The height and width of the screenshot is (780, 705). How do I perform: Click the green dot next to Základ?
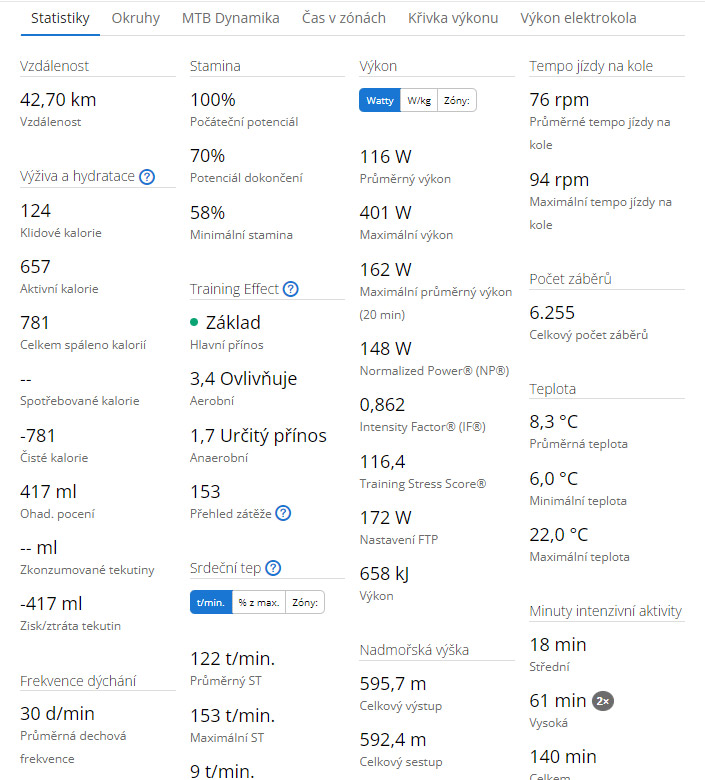[x=194, y=322]
